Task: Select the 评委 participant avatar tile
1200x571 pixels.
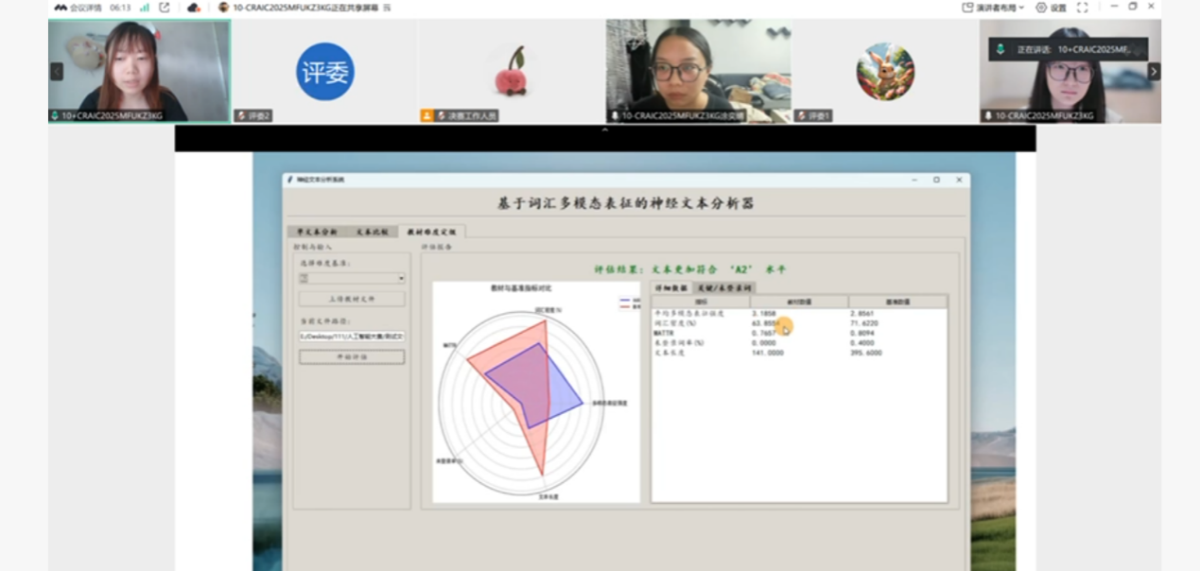Action: [x=324, y=71]
